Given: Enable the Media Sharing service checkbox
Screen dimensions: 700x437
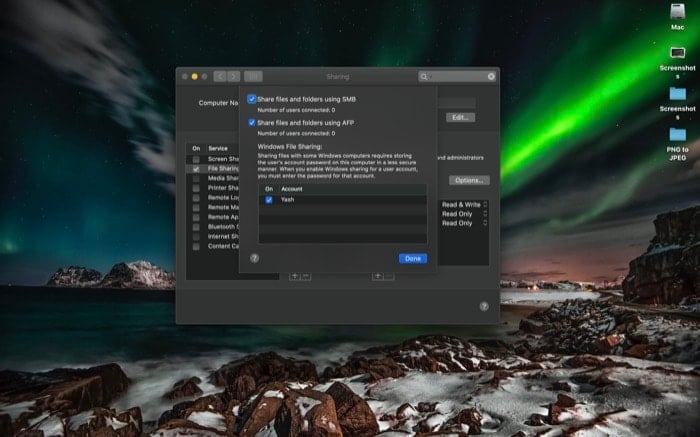Looking at the screenshot, I should pyautogui.click(x=196, y=179).
